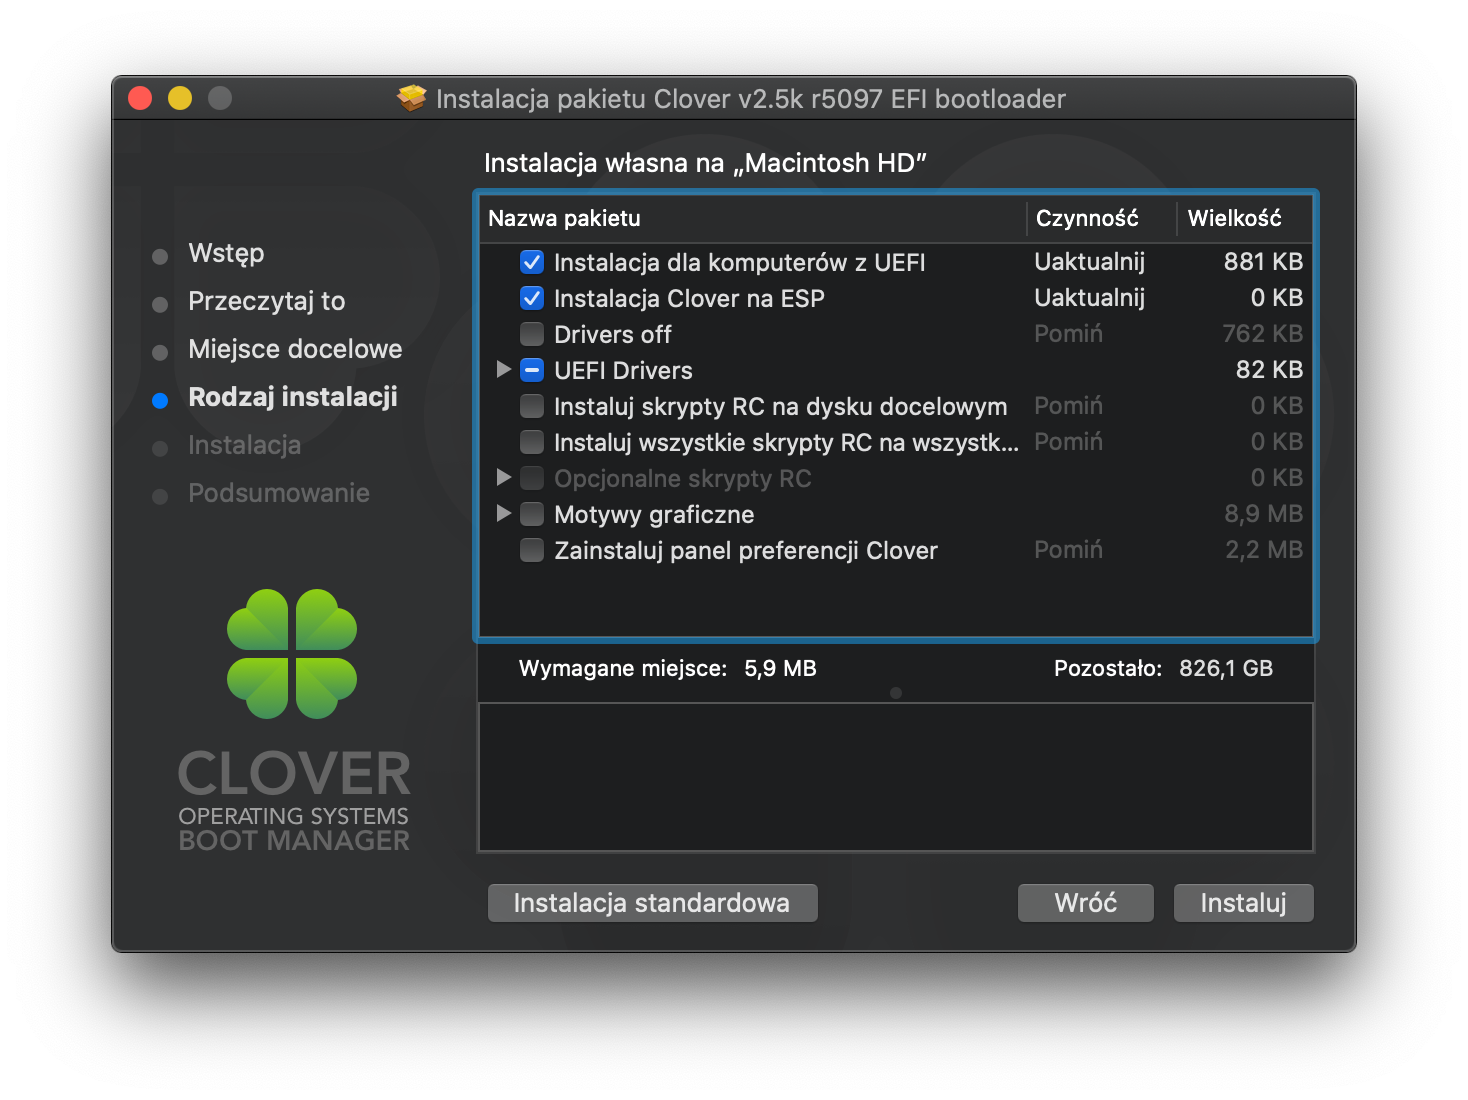This screenshot has width=1468, height=1100.
Task: Click the 8,9 MB size value
Action: tap(1263, 514)
